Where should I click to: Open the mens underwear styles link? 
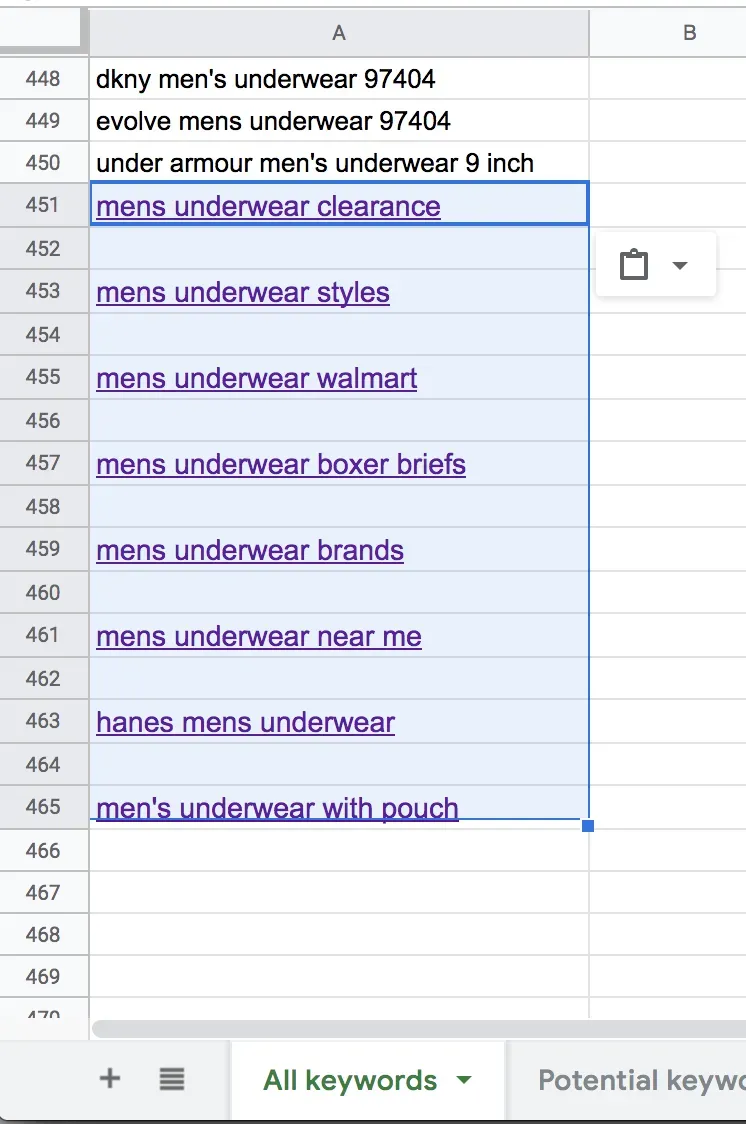(x=243, y=293)
